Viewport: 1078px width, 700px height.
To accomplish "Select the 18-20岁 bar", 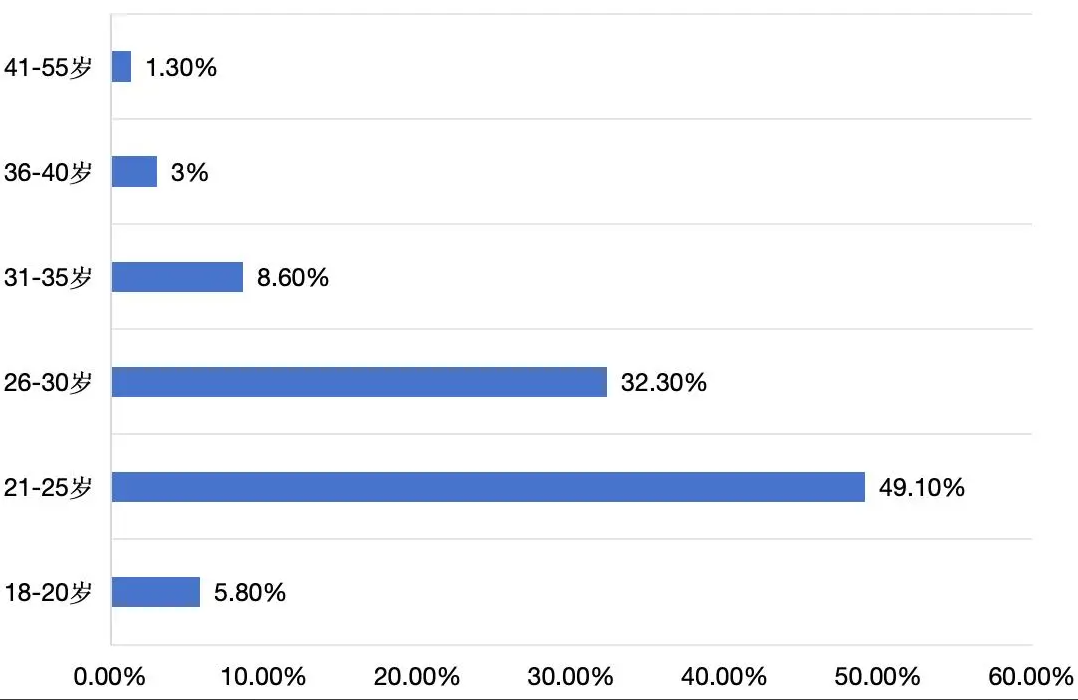I will (x=155, y=592).
